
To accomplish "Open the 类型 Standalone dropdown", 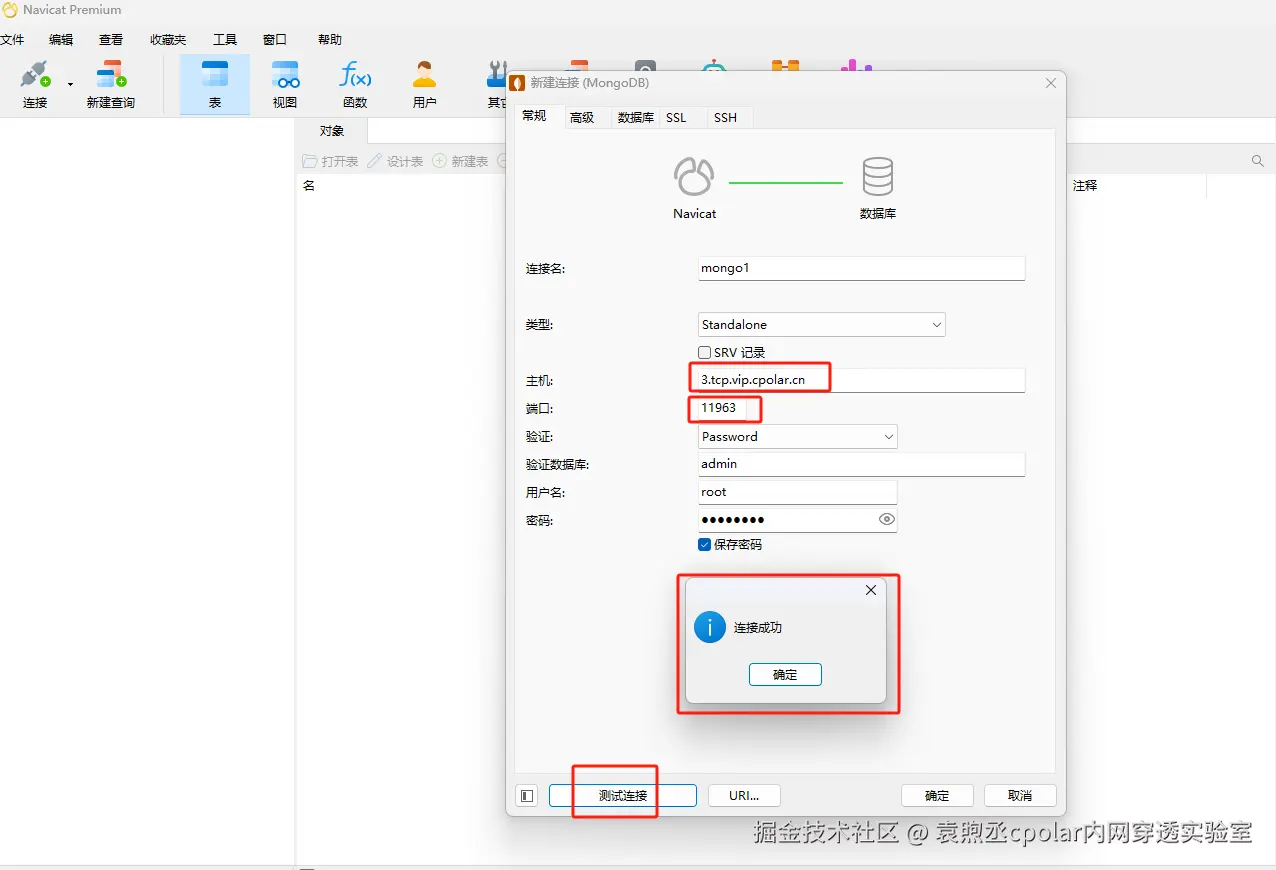I will 821,325.
